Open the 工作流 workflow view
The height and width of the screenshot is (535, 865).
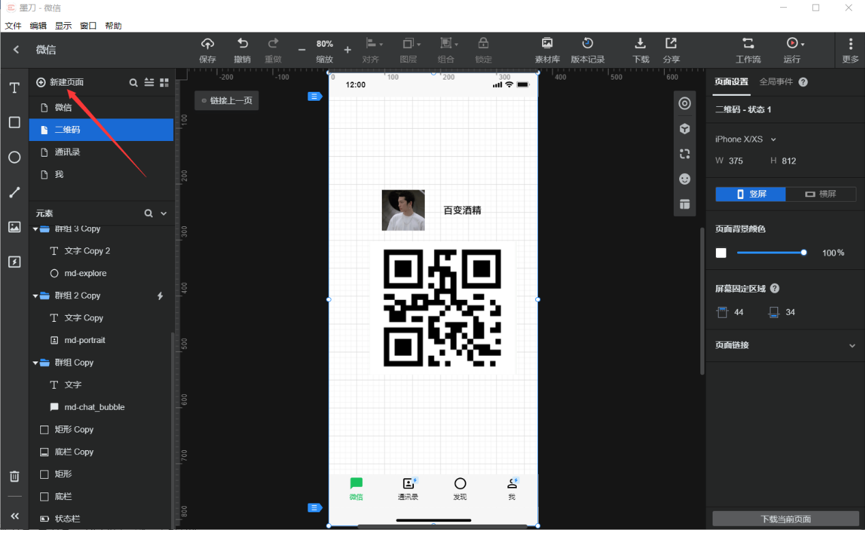click(x=748, y=50)
